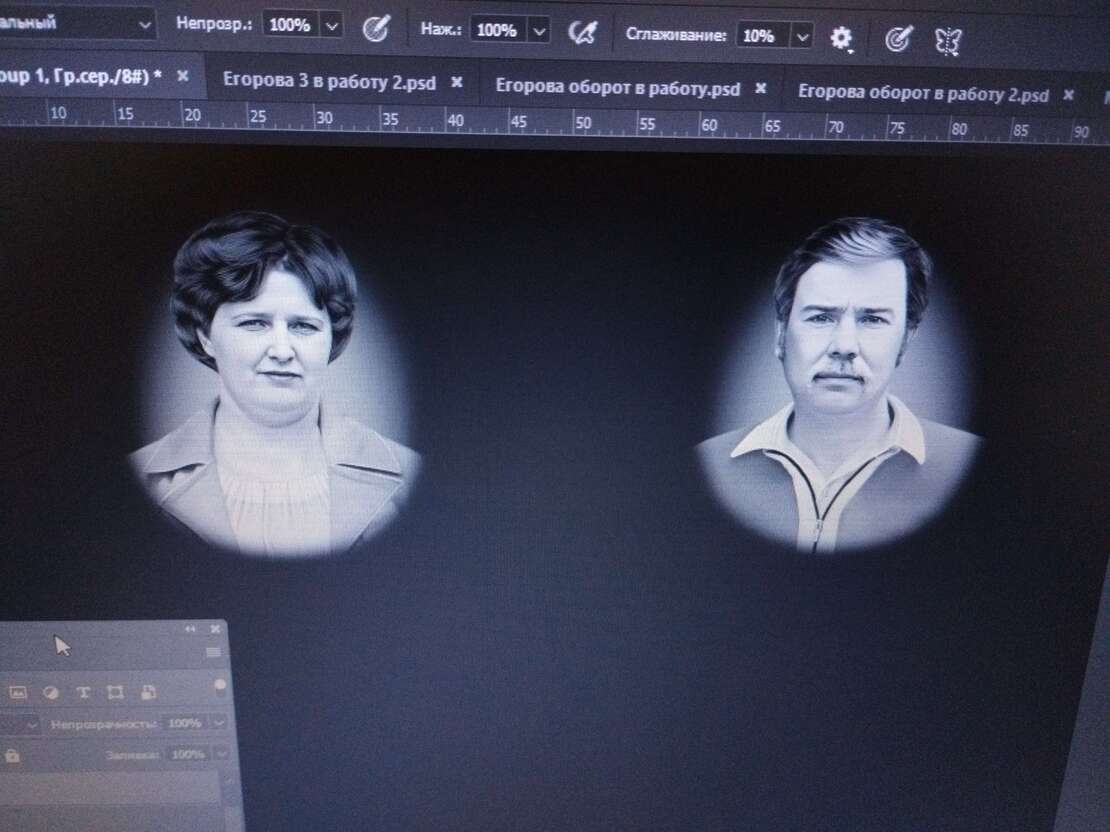Filter layers by type text icon
Image resolution: width=1110 pixels, height=832 pixels.
pyautogui.click(x=83, y=691)
